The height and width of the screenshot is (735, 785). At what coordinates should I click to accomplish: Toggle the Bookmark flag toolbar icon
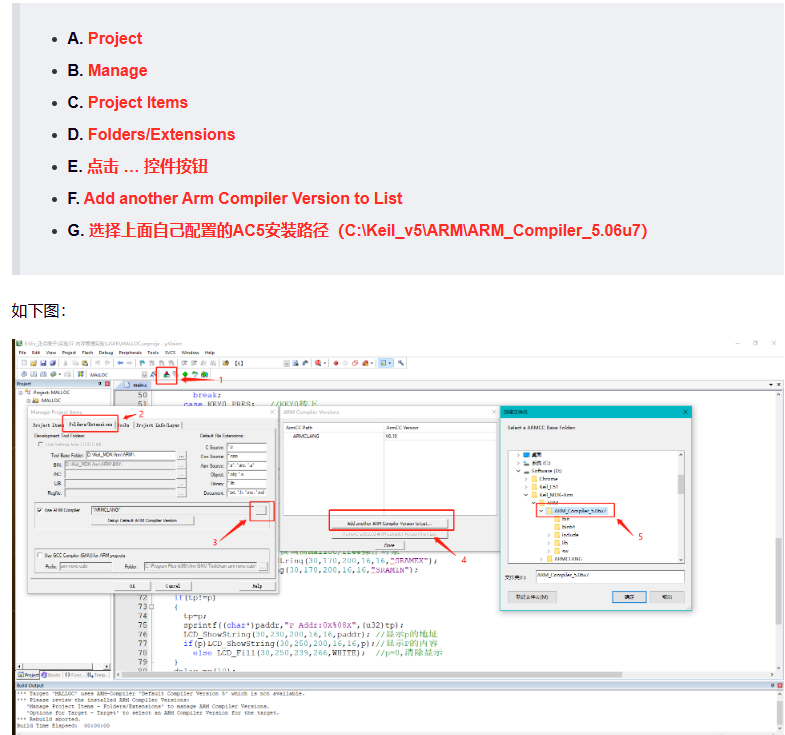[142, 363]
